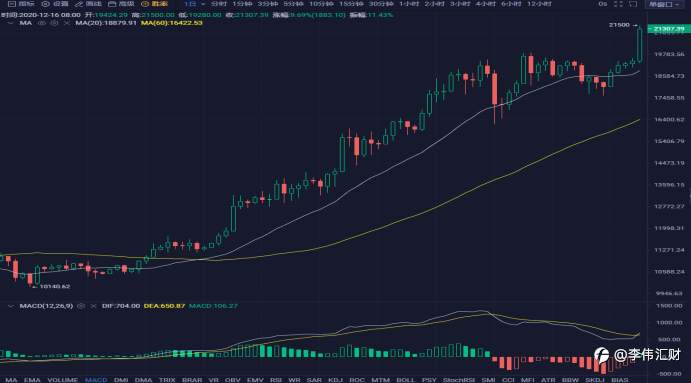Collapse the MACD indicator legend chevron
691x383 pixels.
coord(11,306)
